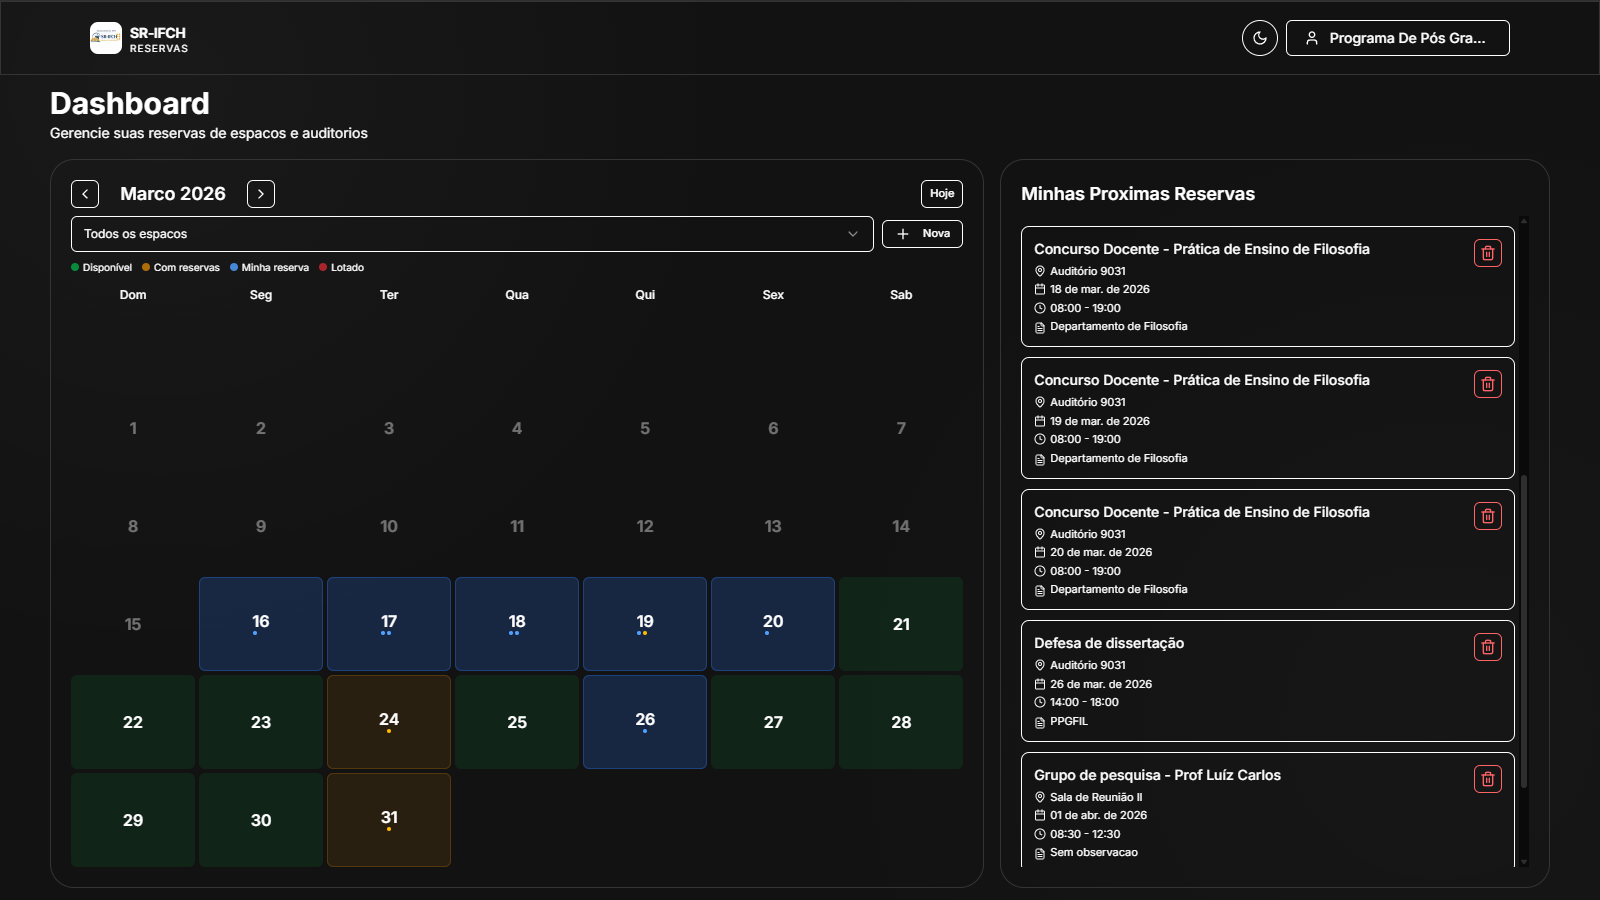Go to previous month with left chevron
This screenshot has width=1600, height=900.
pos(85,194)
